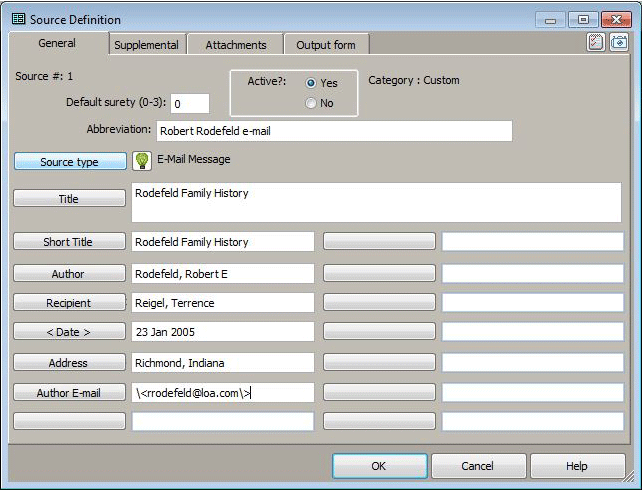This screenshot has width=643, height=491.
Task: Click the Author field containing Rodefeld, Robert E
Action: point(223,274)
